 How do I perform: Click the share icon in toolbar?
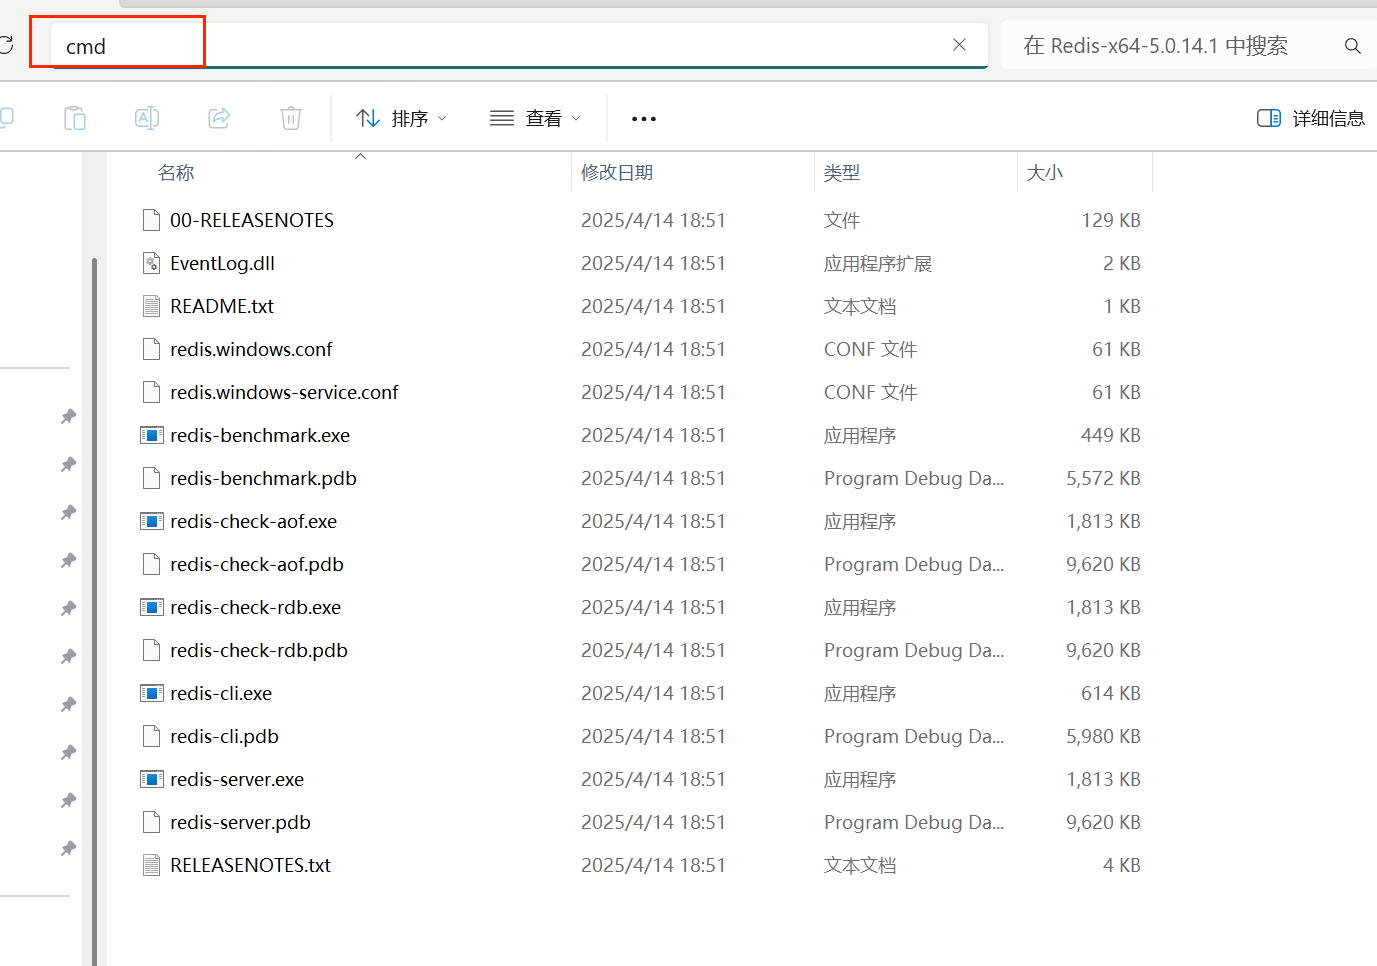(219, 118)
